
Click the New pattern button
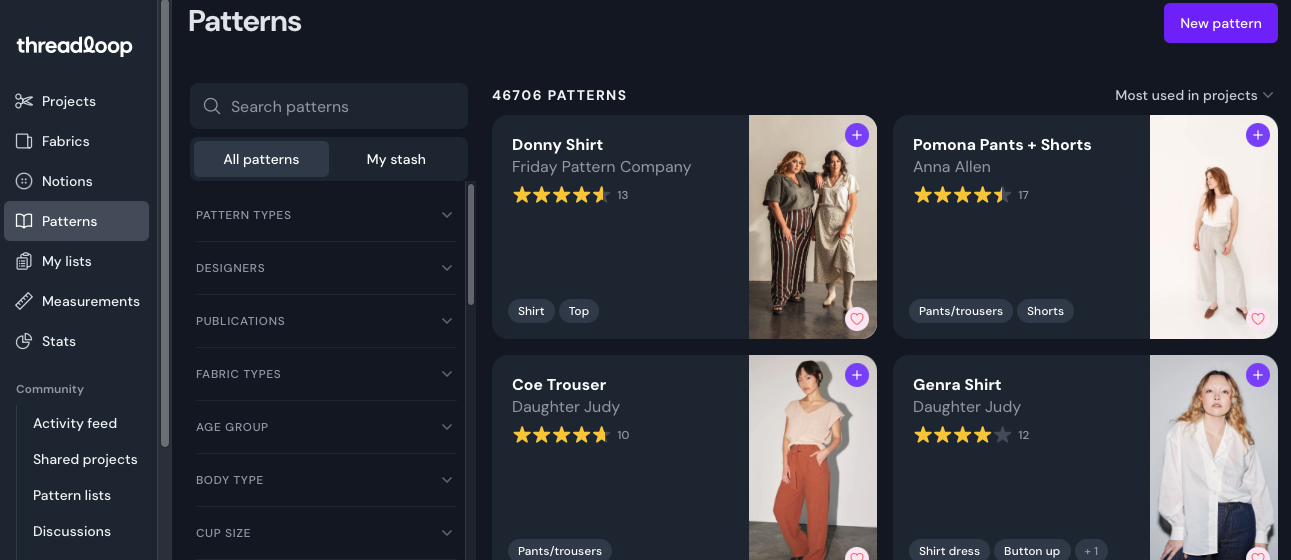pos(1220,23)
